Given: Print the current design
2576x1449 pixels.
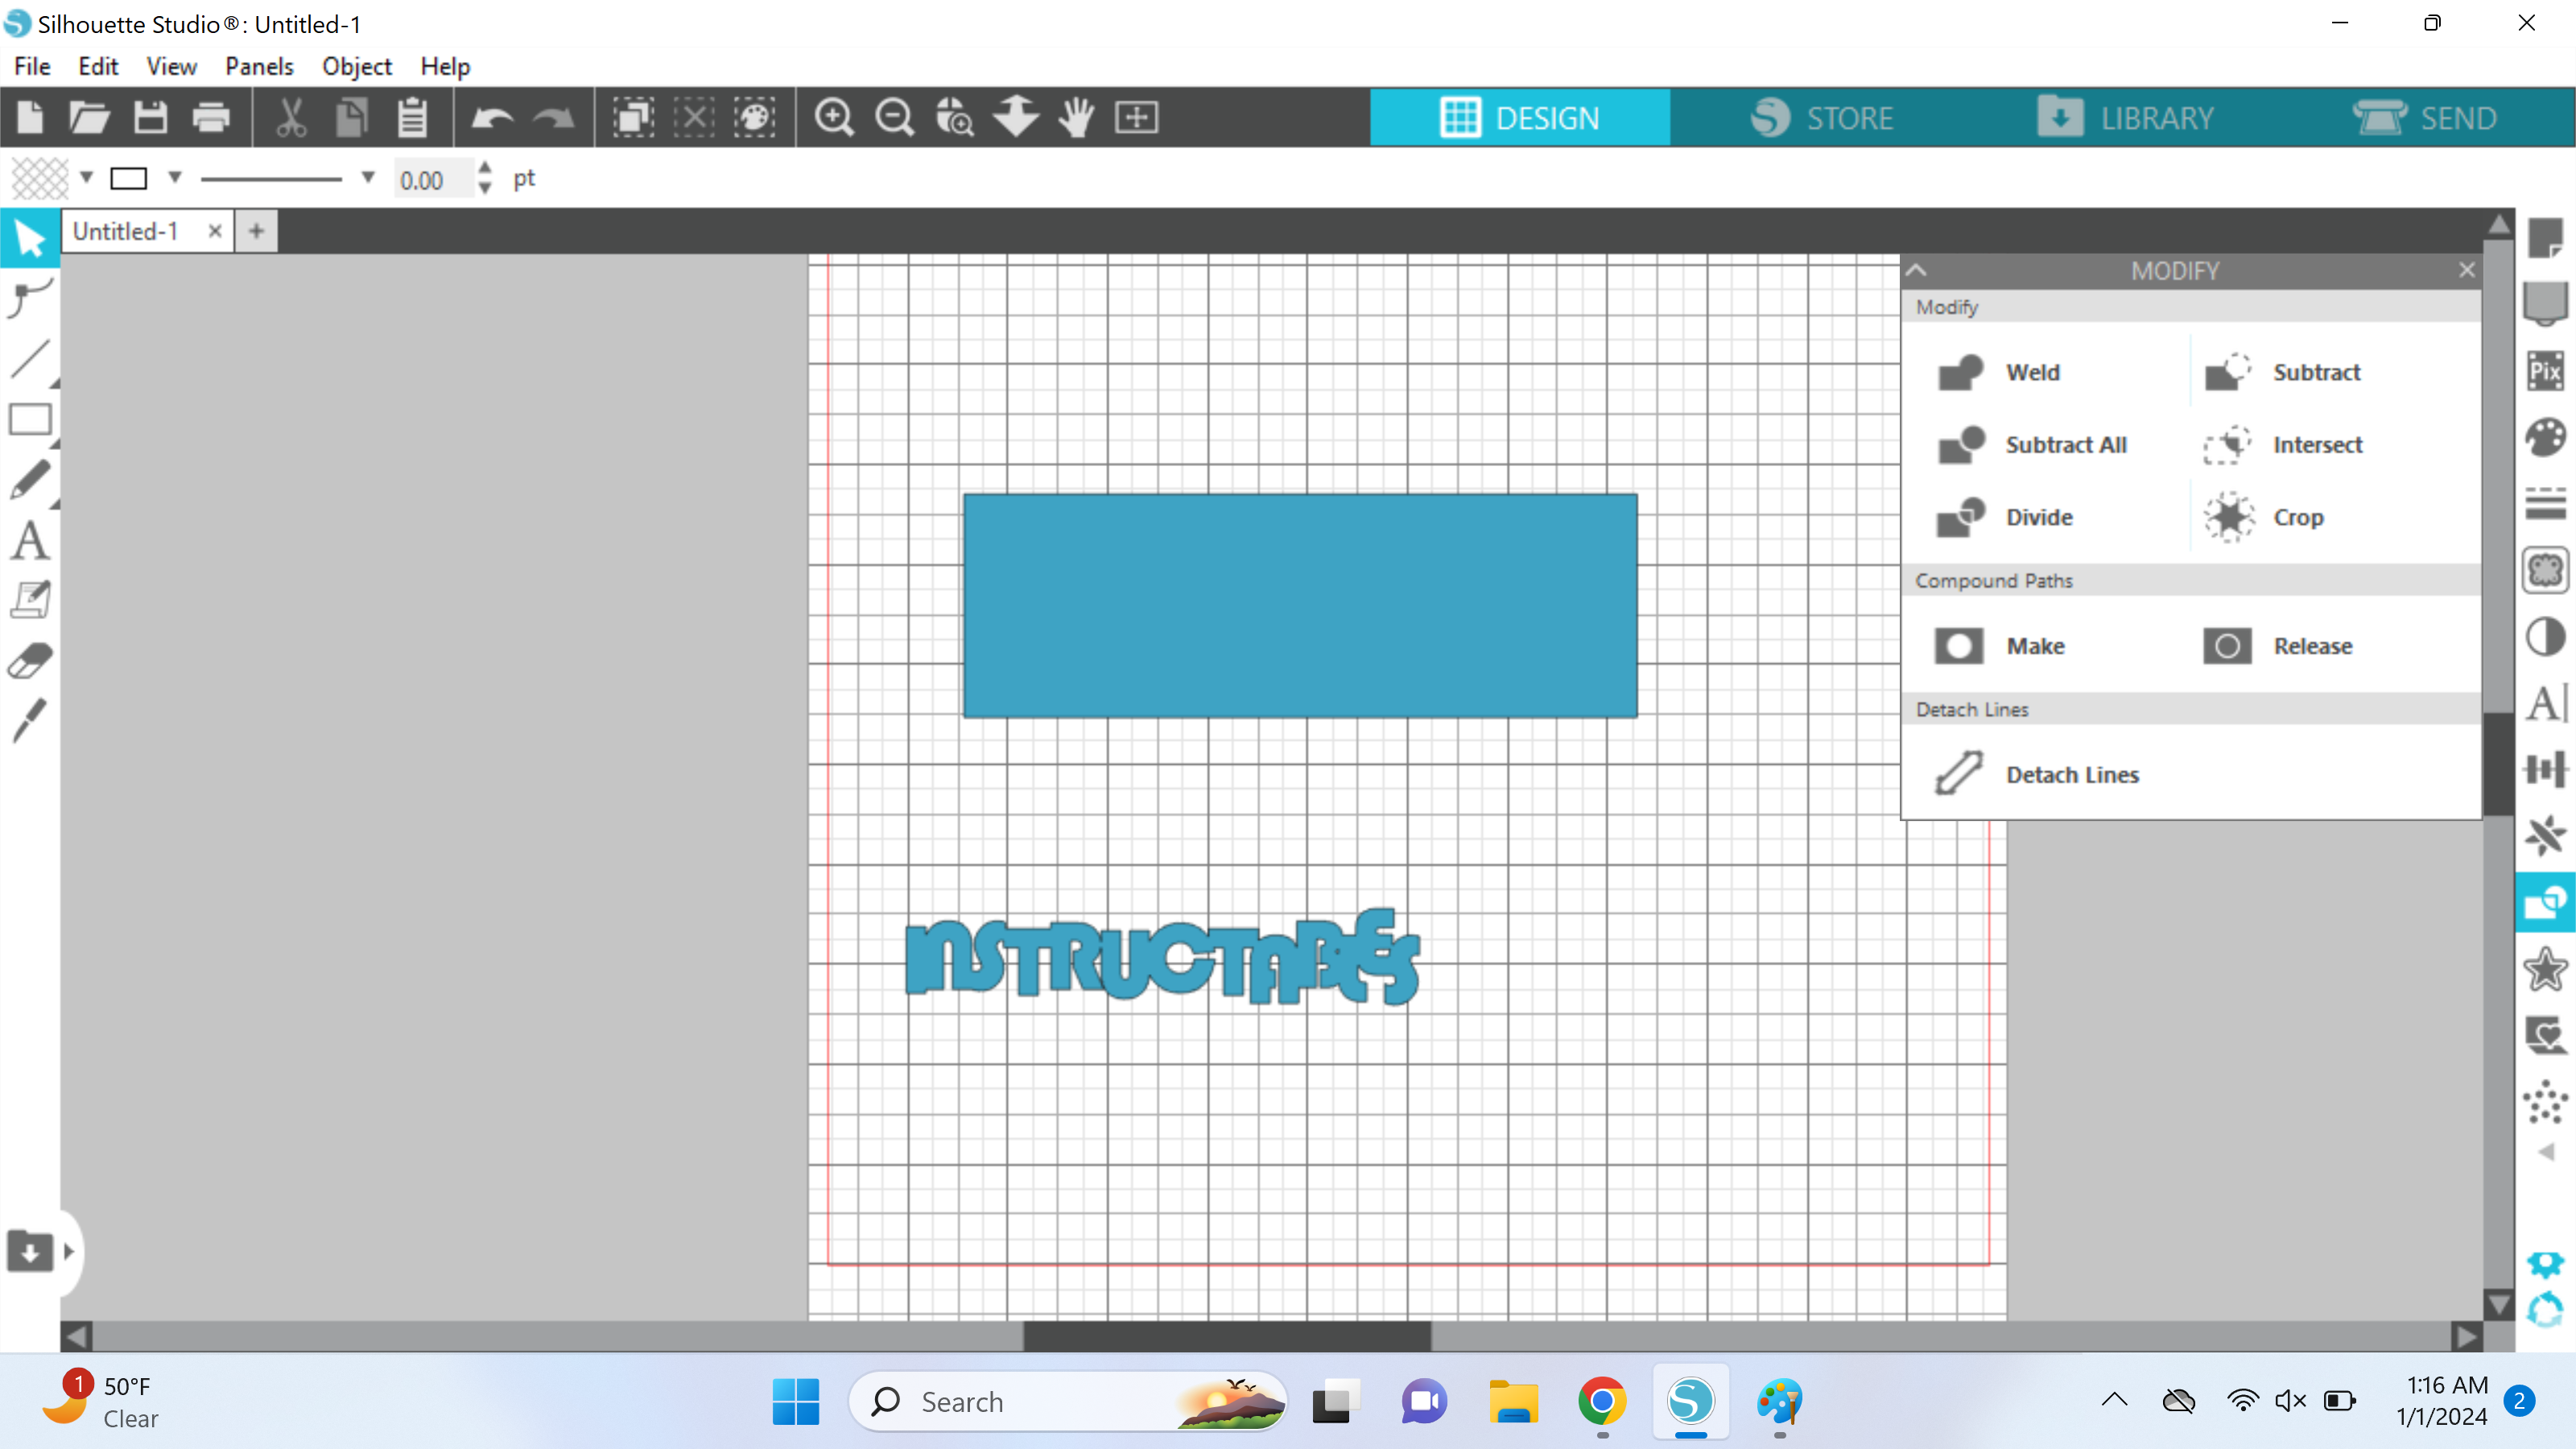Looking at the screenshot, I should click(211, 117).
